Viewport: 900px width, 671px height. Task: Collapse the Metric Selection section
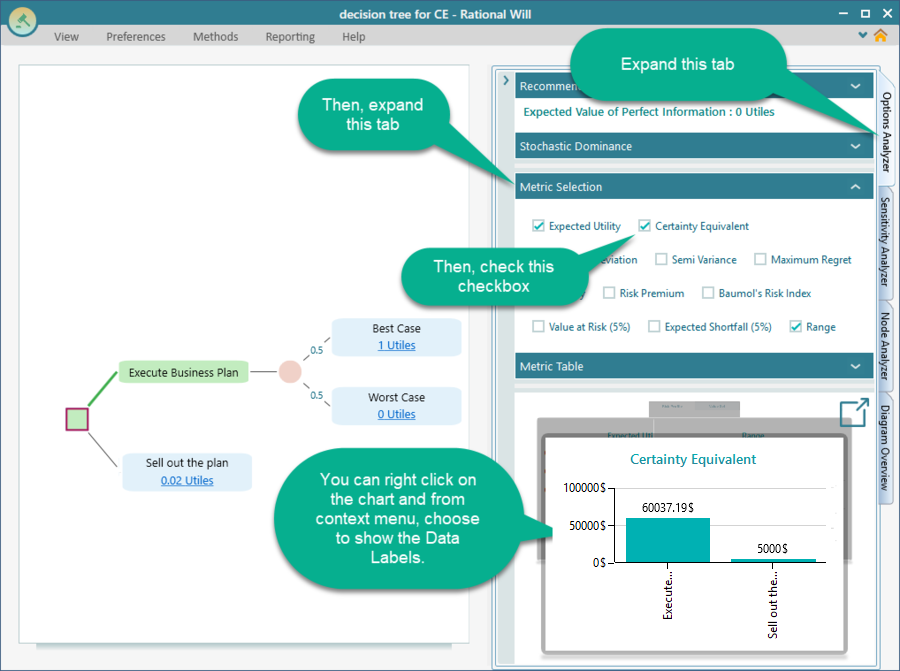[x=855, y=186]
